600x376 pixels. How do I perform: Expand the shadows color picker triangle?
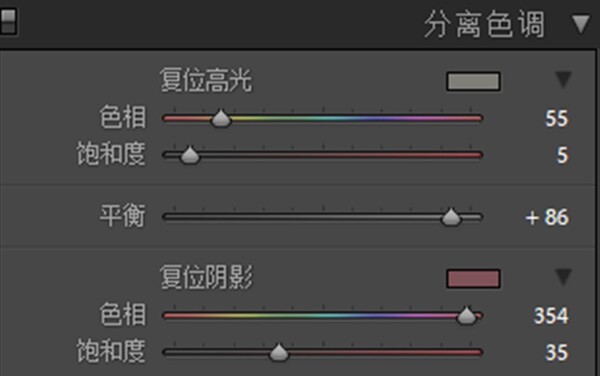[x=563, y=277]
